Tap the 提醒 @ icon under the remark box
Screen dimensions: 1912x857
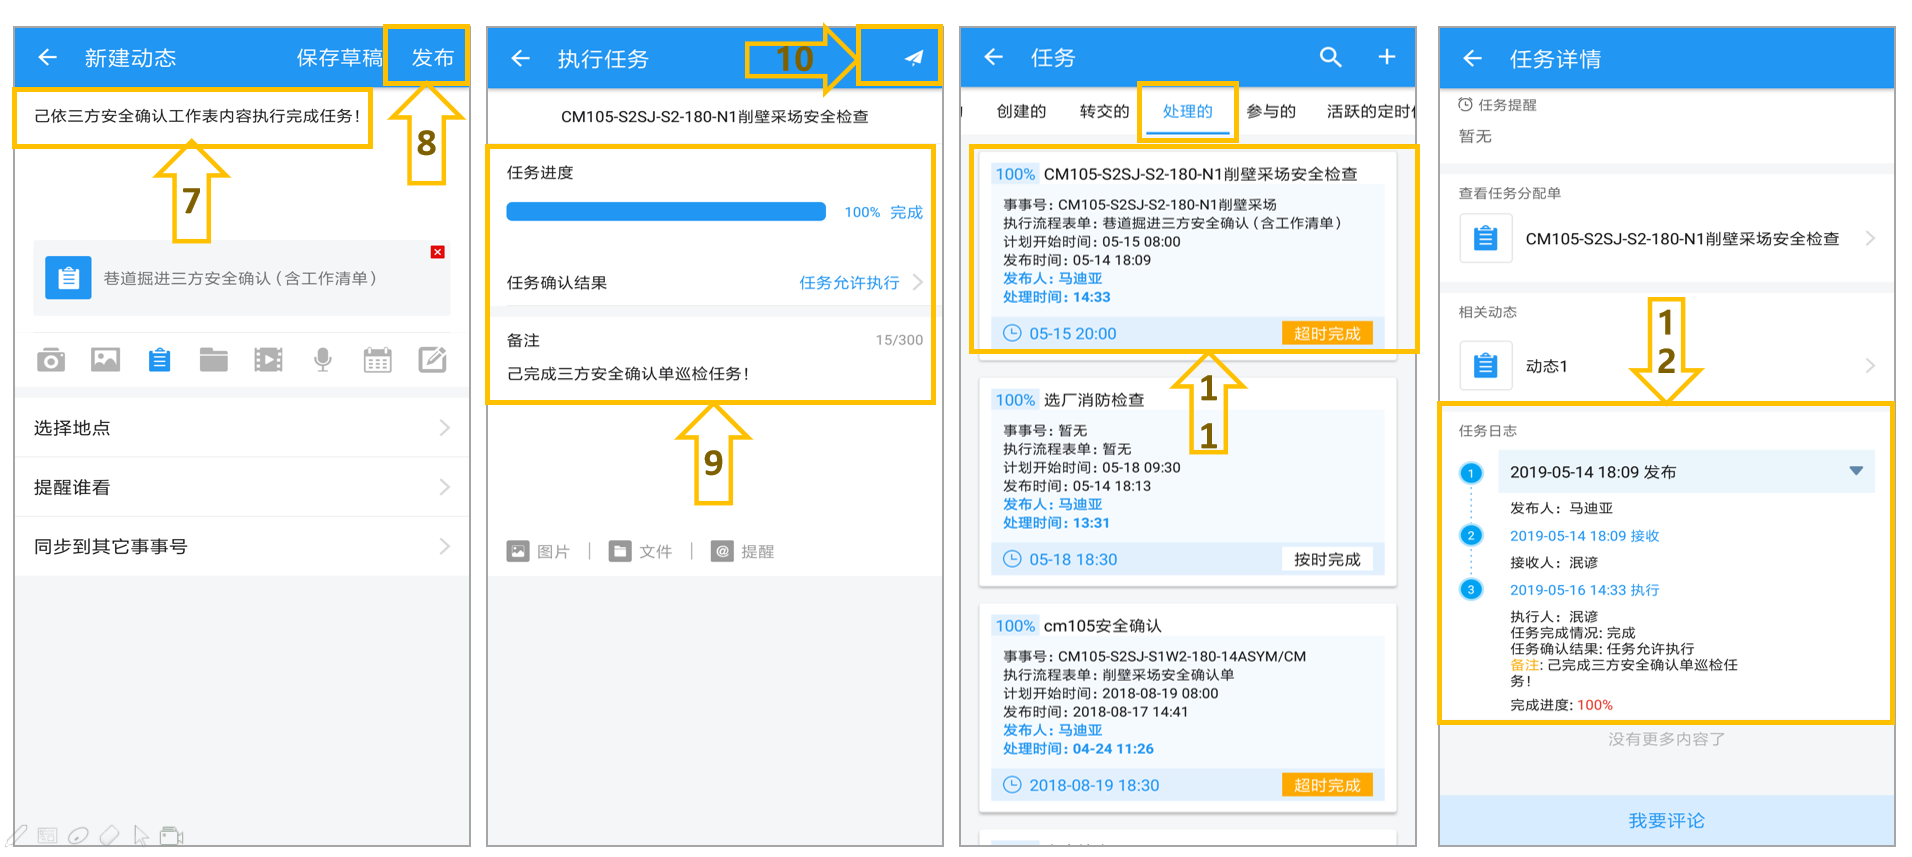click(722, 551)
